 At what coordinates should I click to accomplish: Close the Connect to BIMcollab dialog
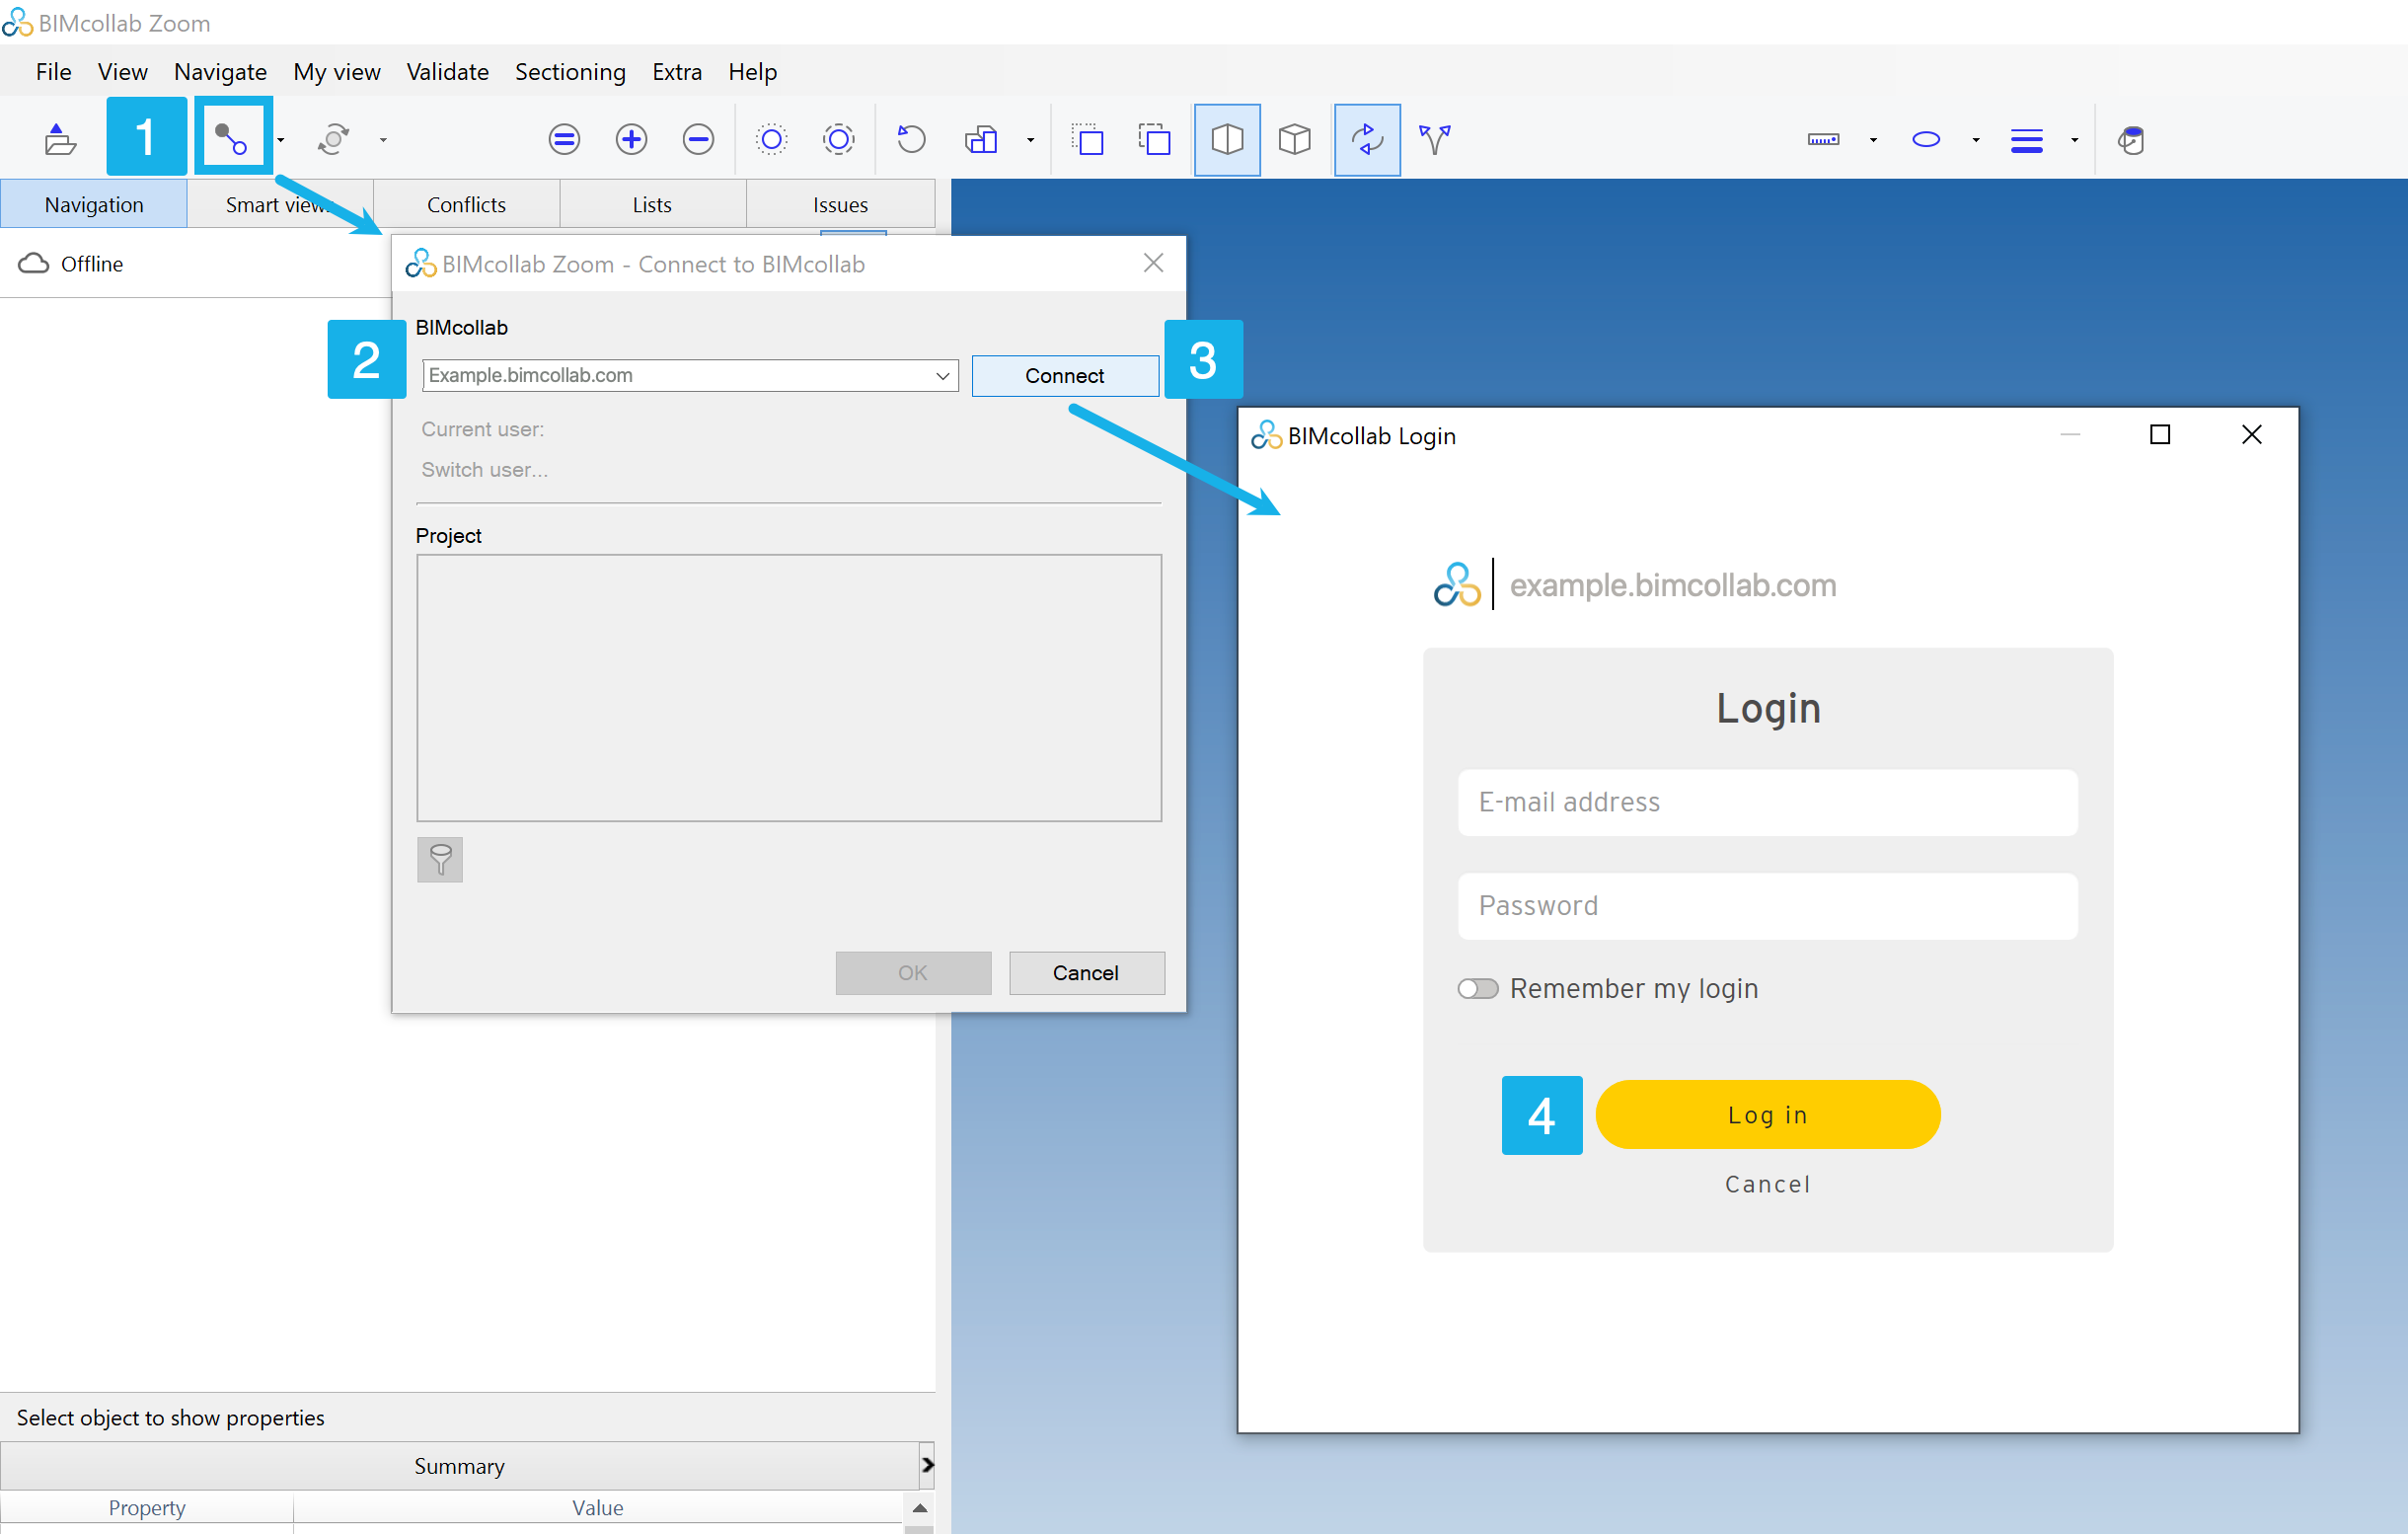click(1153, 263)
